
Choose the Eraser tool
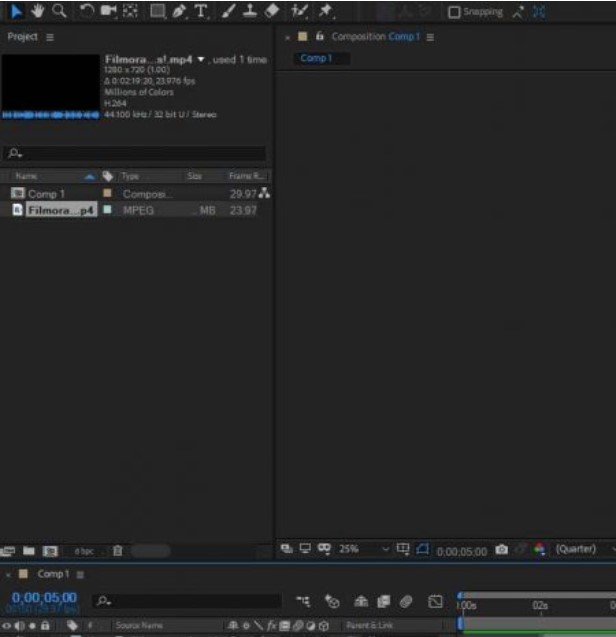pyautogui.click(x=271, y=11)
